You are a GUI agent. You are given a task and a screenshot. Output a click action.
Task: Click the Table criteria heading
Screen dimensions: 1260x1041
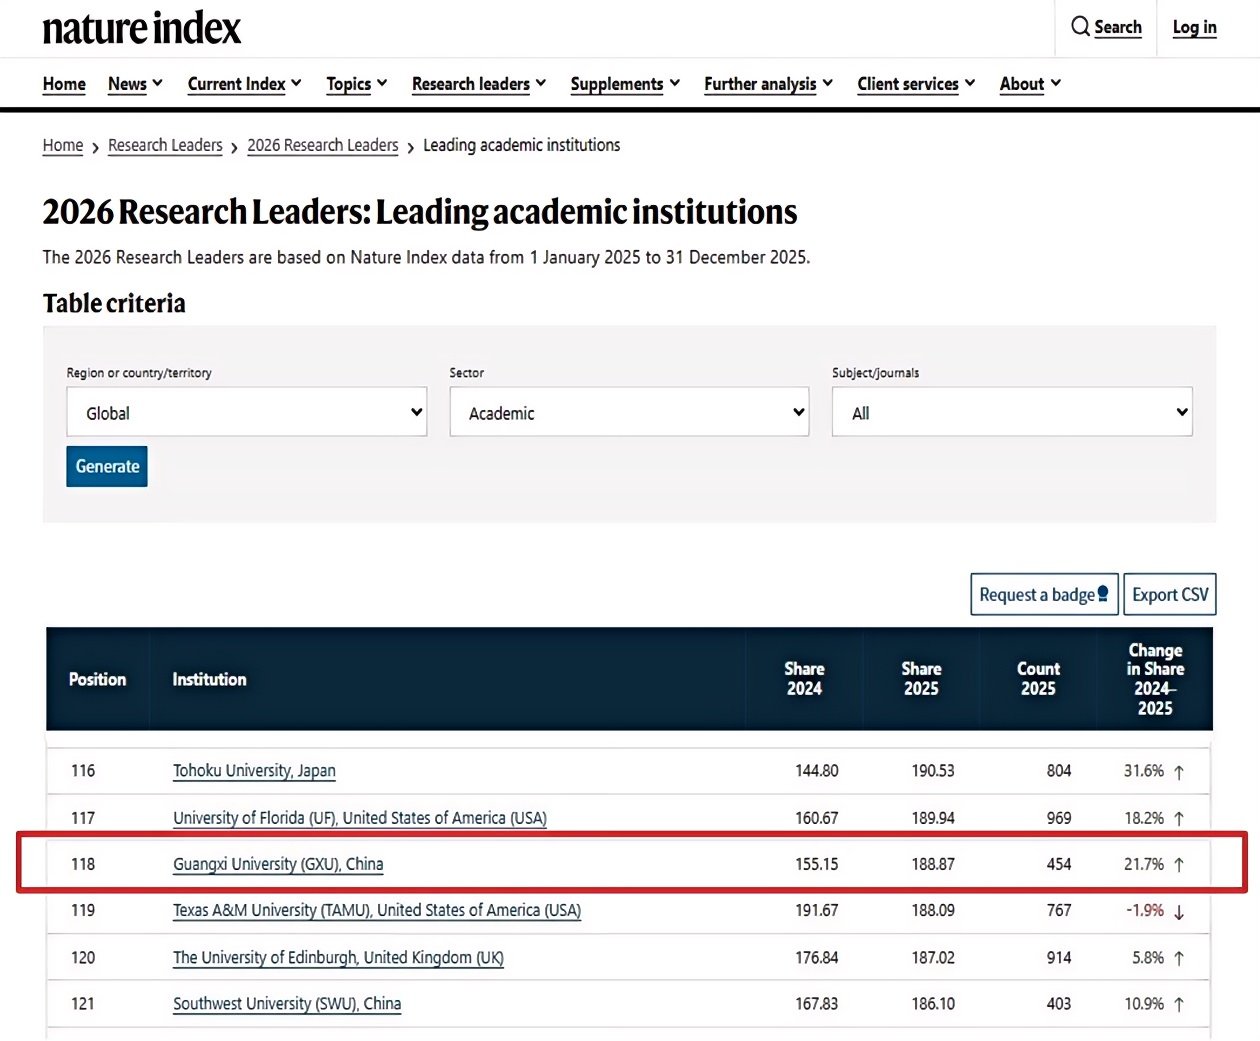[x=114, y=303]
